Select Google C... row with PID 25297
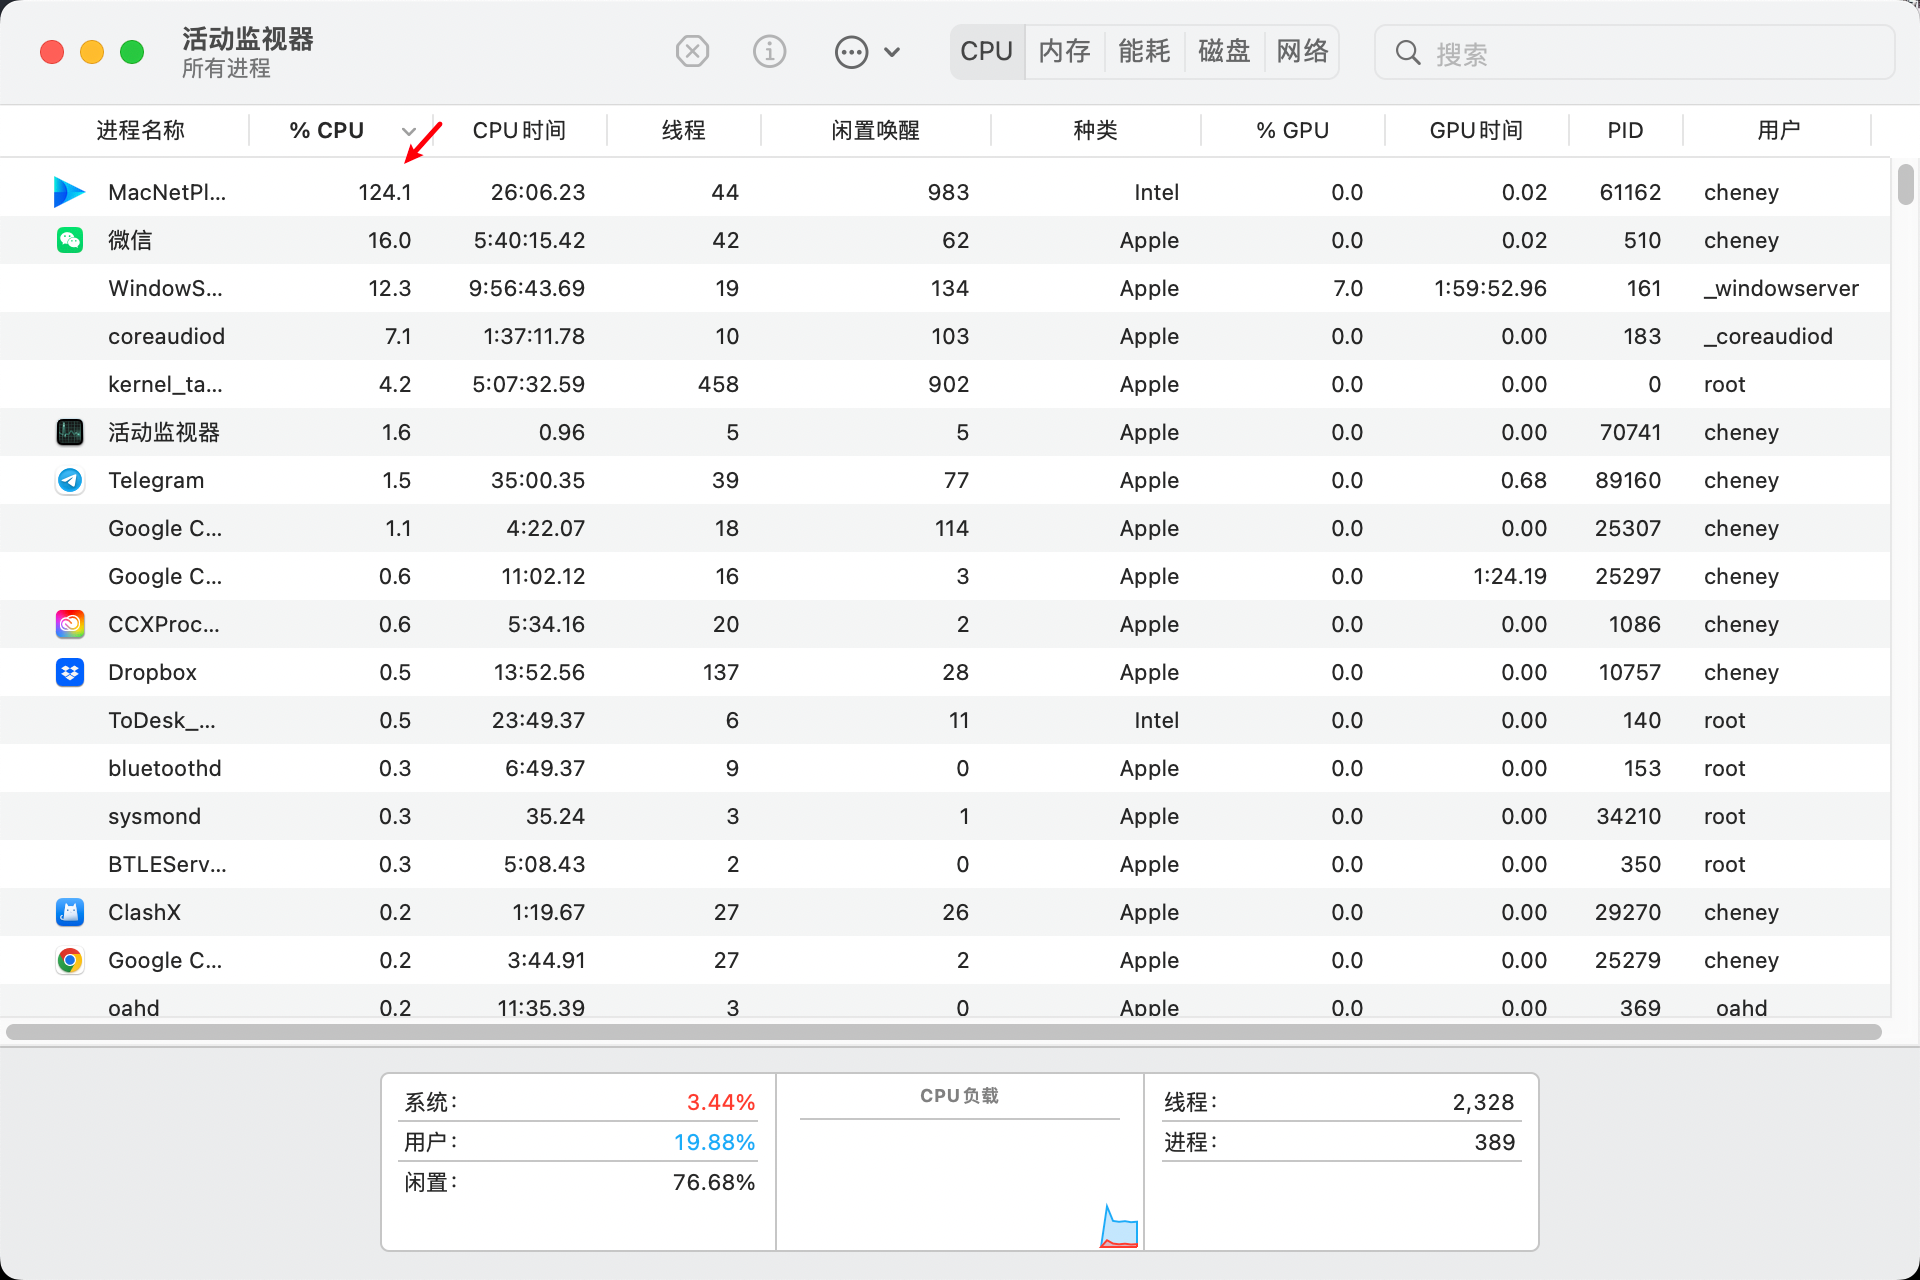This screenshot has height=1280, width=1920. [945, 576]
